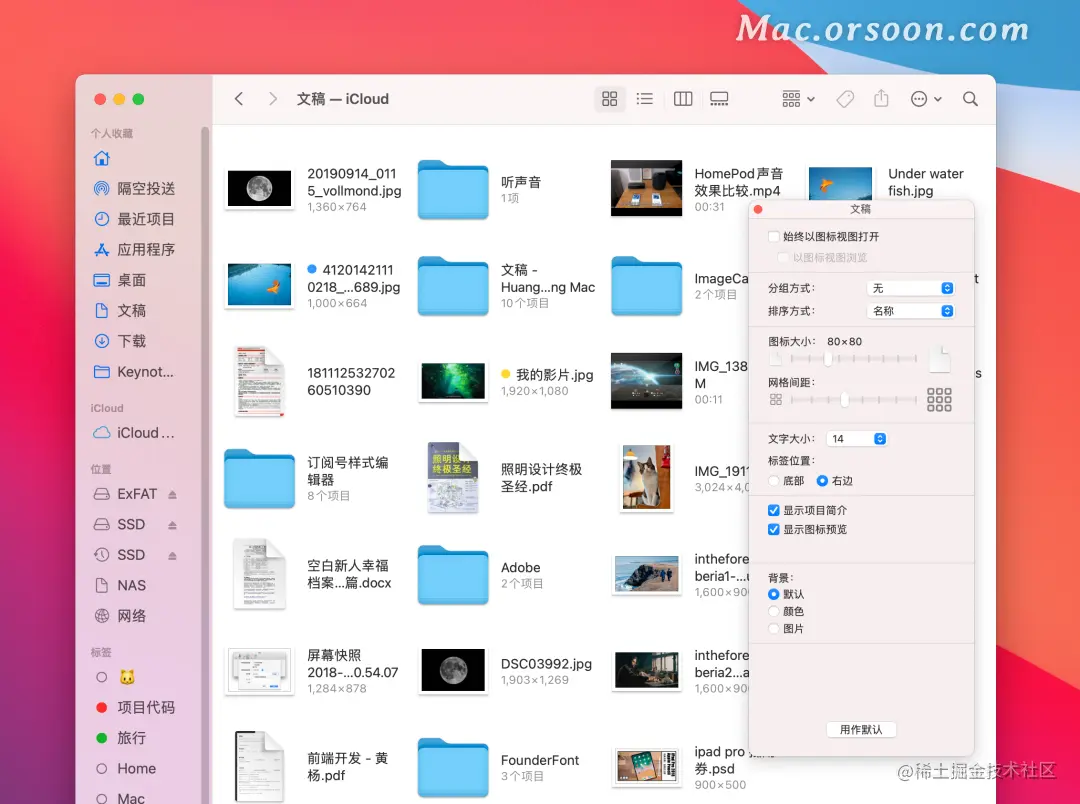The height and width of the screenshot is (804, 1080).
Task: Select the 文稿 - Huang...ng Mac folder
Action: tap(453, 285)
